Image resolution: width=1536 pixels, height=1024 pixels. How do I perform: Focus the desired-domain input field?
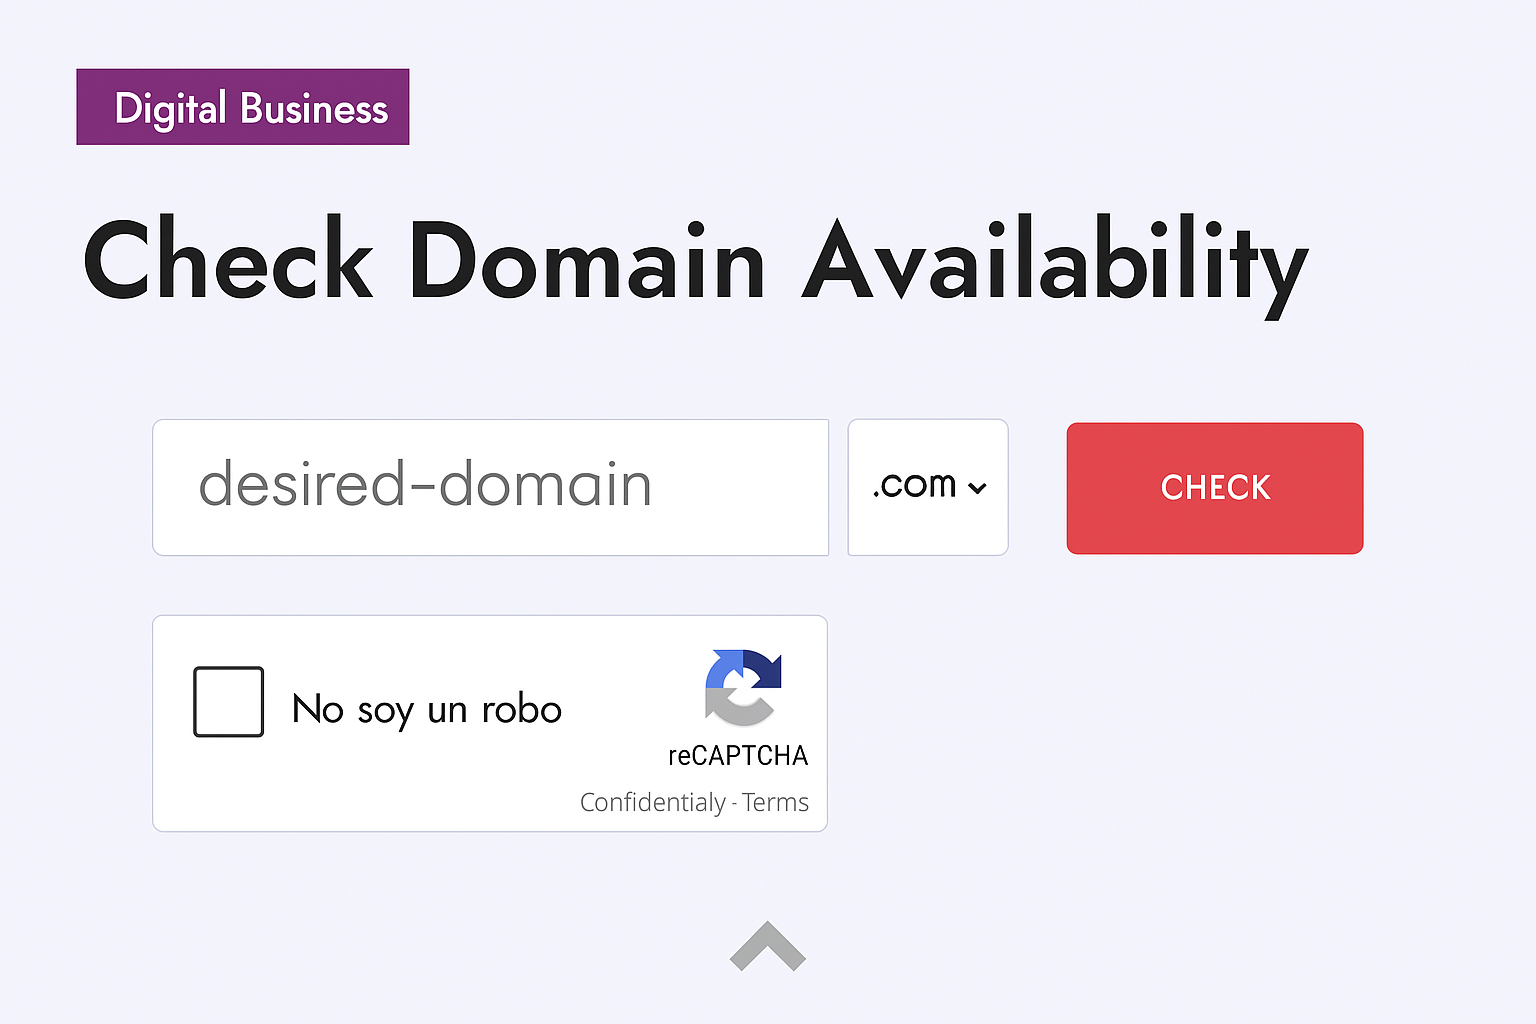click(490, 487)
